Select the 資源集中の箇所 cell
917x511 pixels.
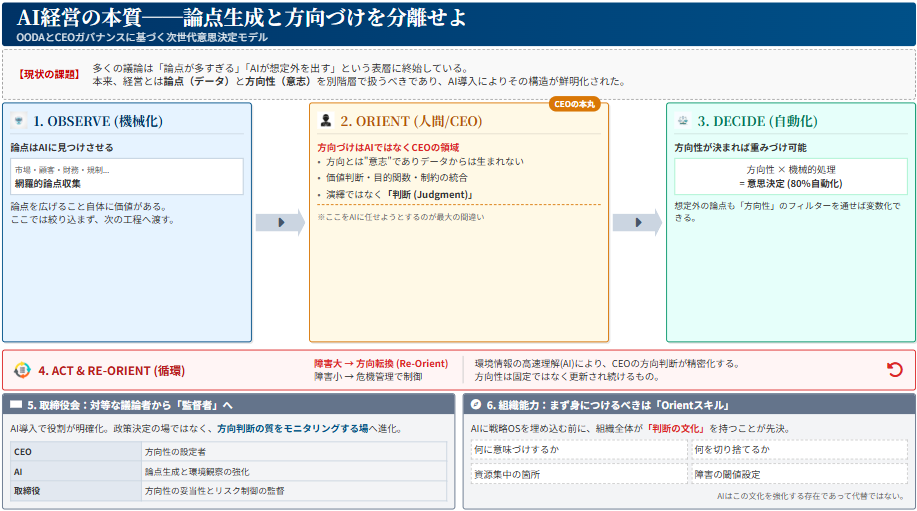(579, 474)
